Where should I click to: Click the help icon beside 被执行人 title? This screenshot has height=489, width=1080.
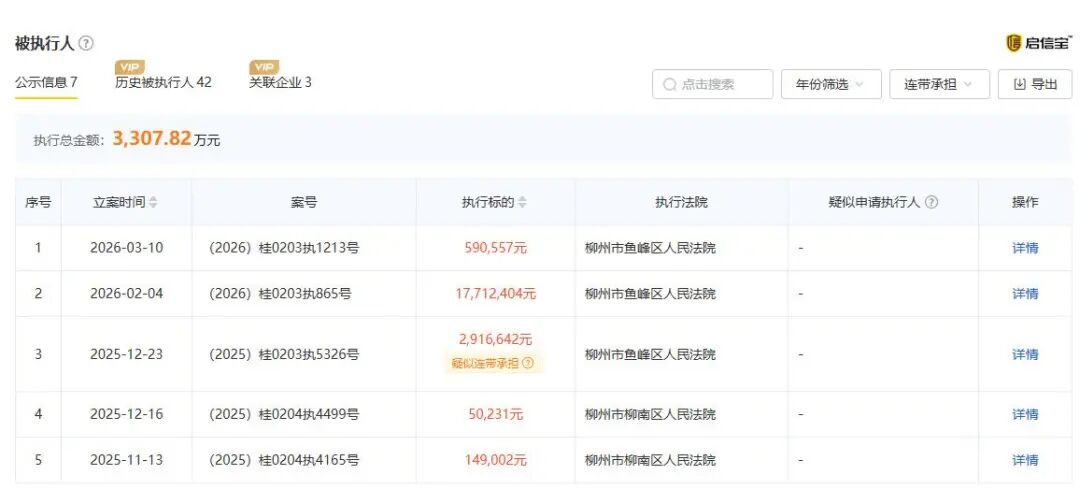(x=87, y=43)
